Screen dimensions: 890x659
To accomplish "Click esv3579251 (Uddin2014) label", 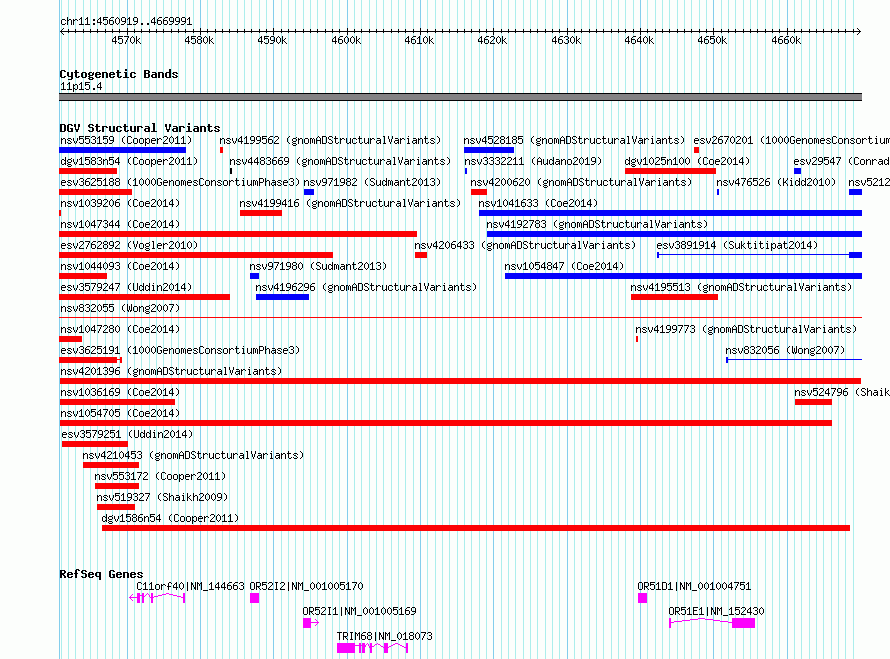I will (x=127, y=434).
